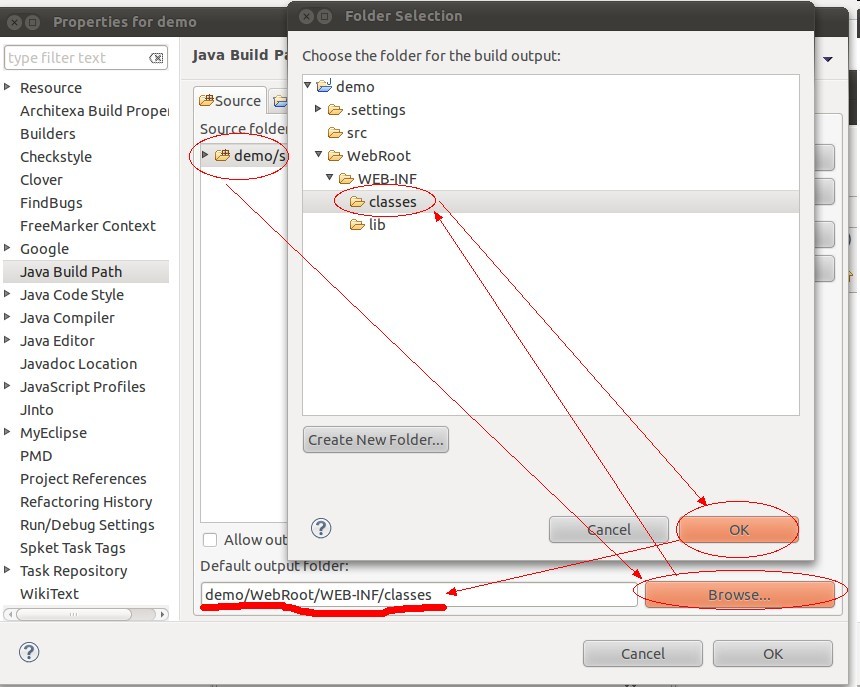860x687 pixels.
Task: Collapse the WEB-INF folder
Action: [329, 178]
